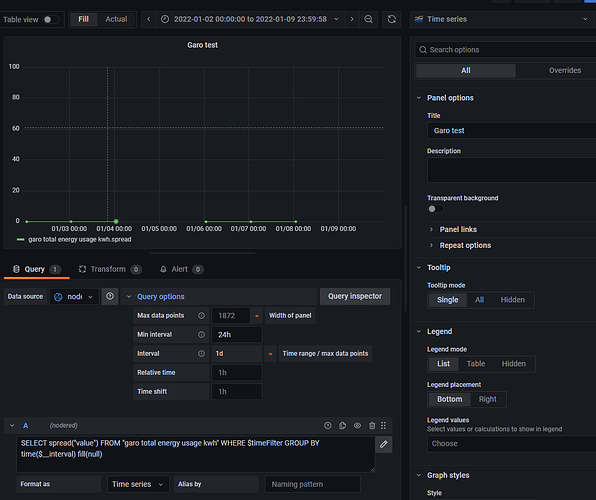The height and width of the screenshot is (500, 596).
Task: Delete query A with trash icon
Action: coord(372,425)
